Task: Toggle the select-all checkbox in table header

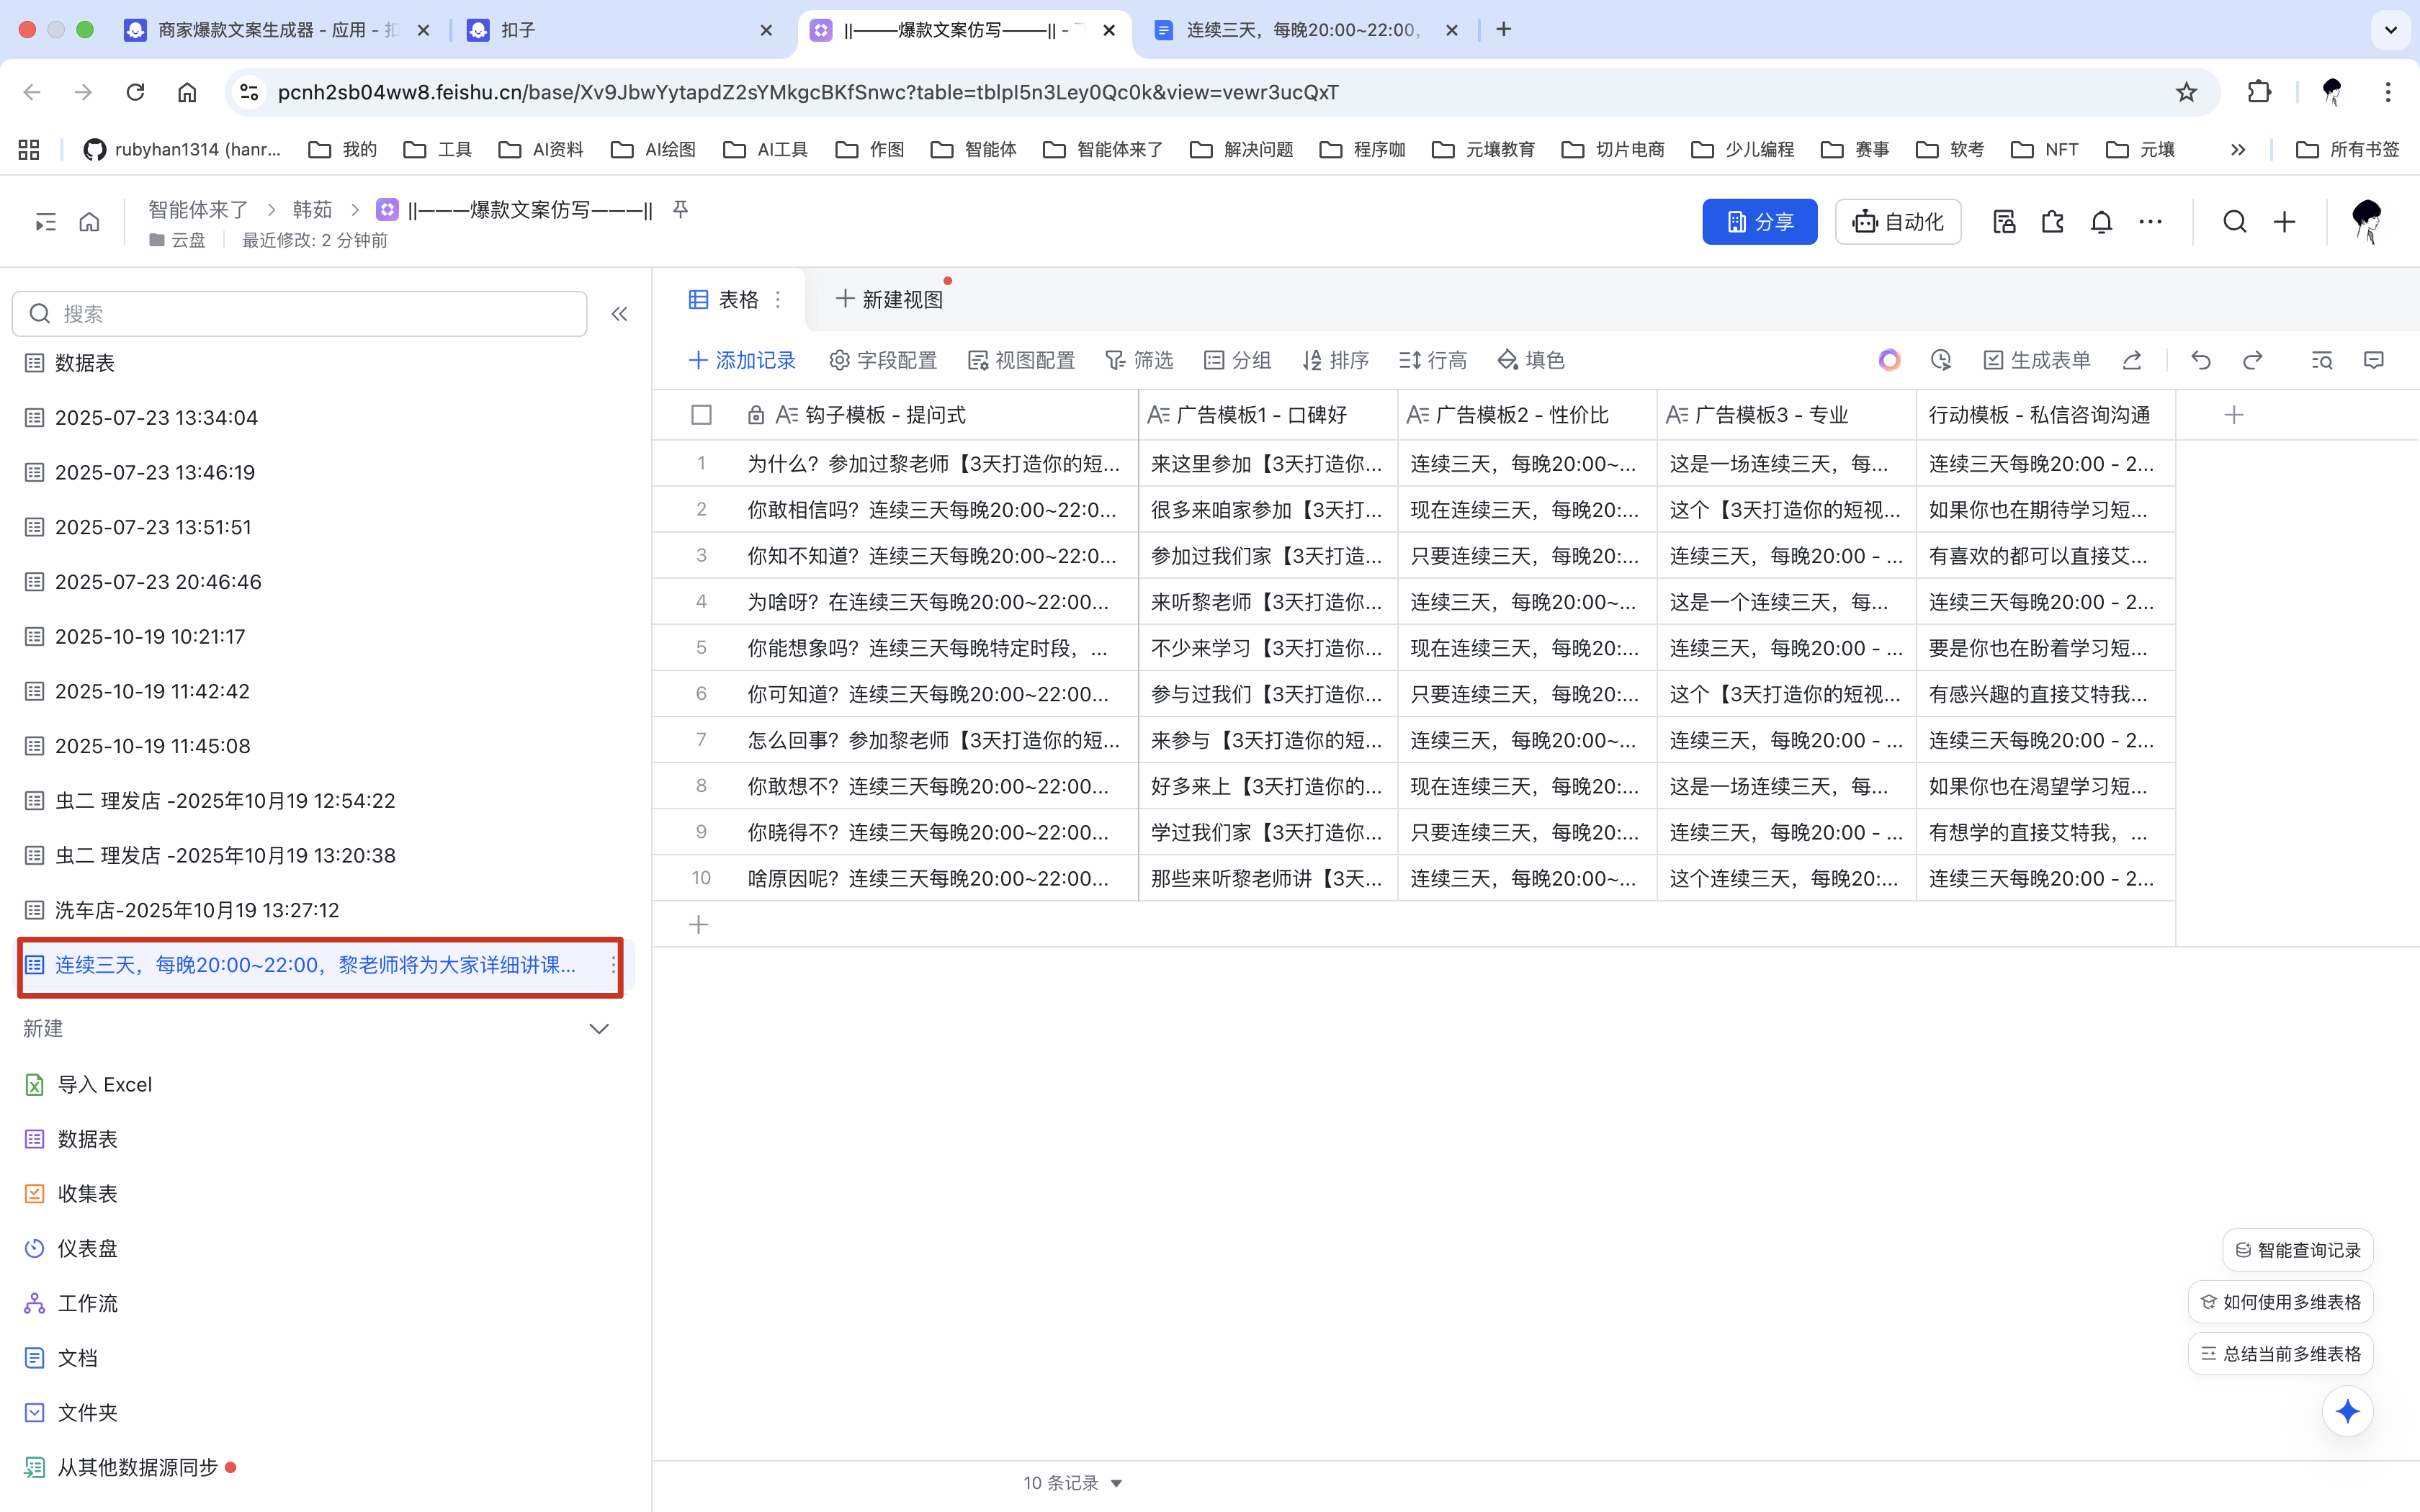Action: point(701,415)
